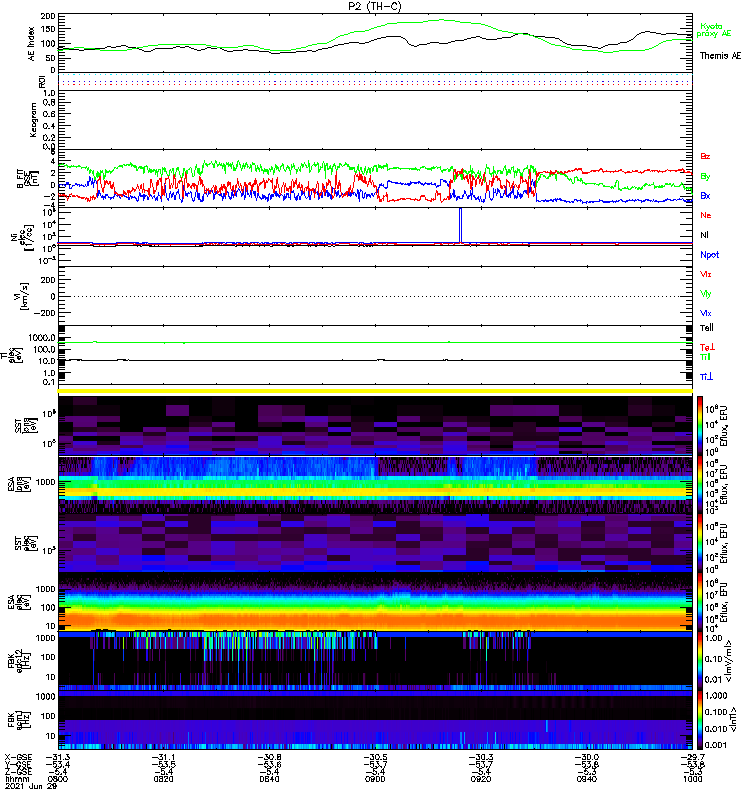Select the blue Bx legend label
The width and height of the screenshot is (750, 800).
coord(705,195)
